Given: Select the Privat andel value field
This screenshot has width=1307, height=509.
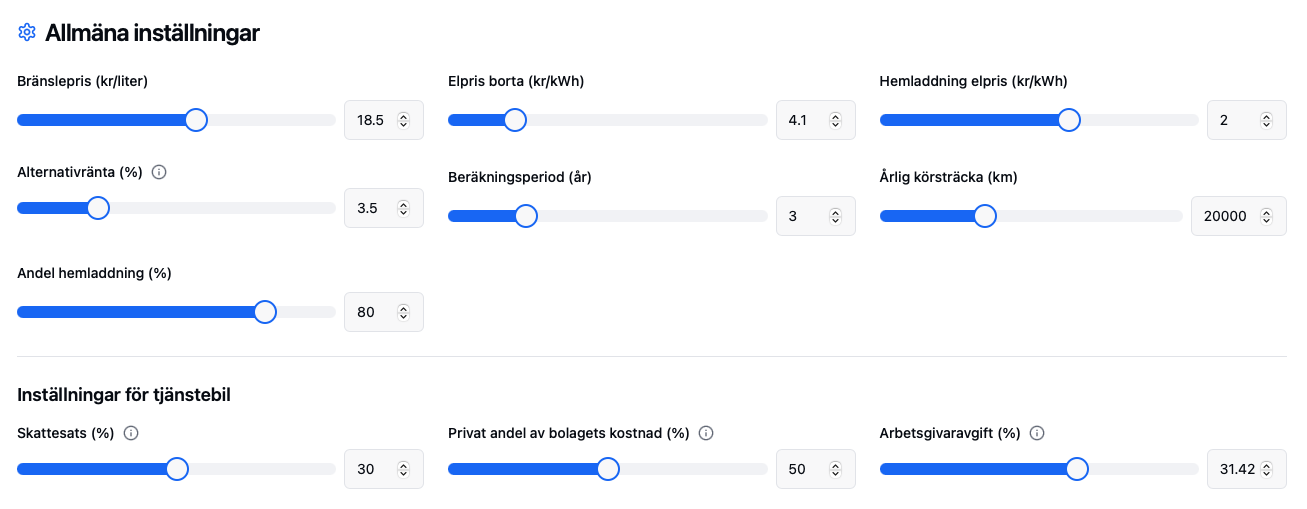Looking at the screenshot, I should 804,469.
